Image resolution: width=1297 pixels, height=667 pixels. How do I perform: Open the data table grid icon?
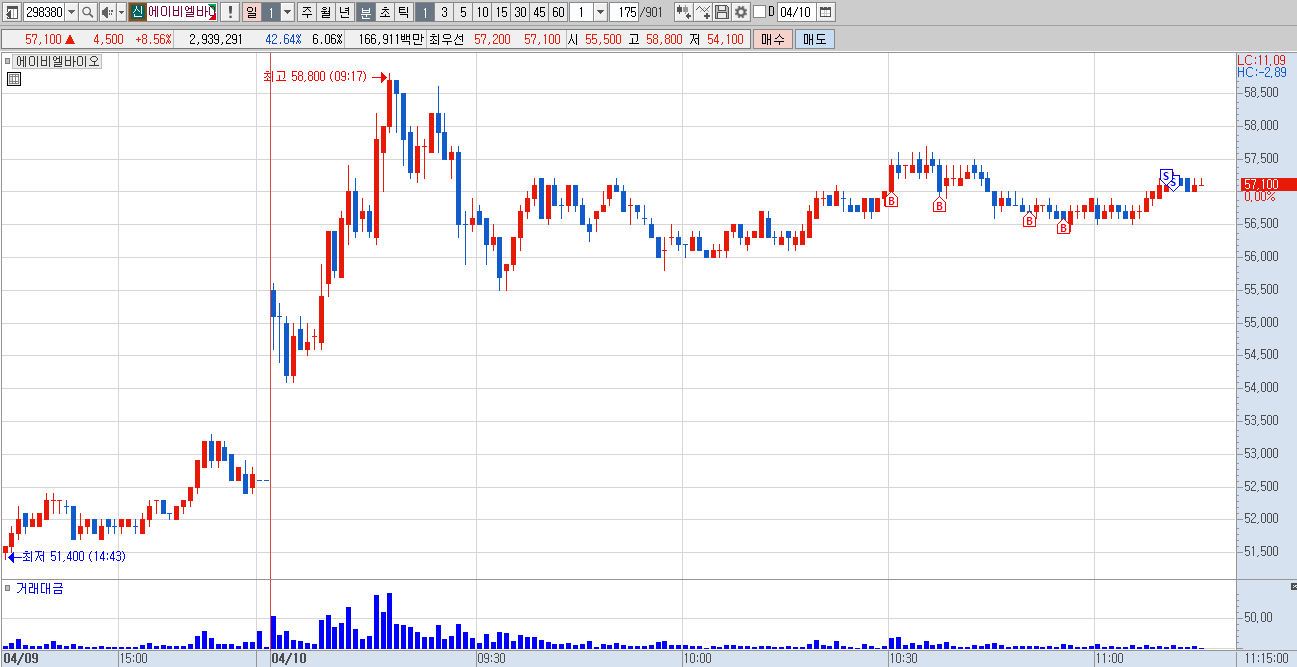14,80
